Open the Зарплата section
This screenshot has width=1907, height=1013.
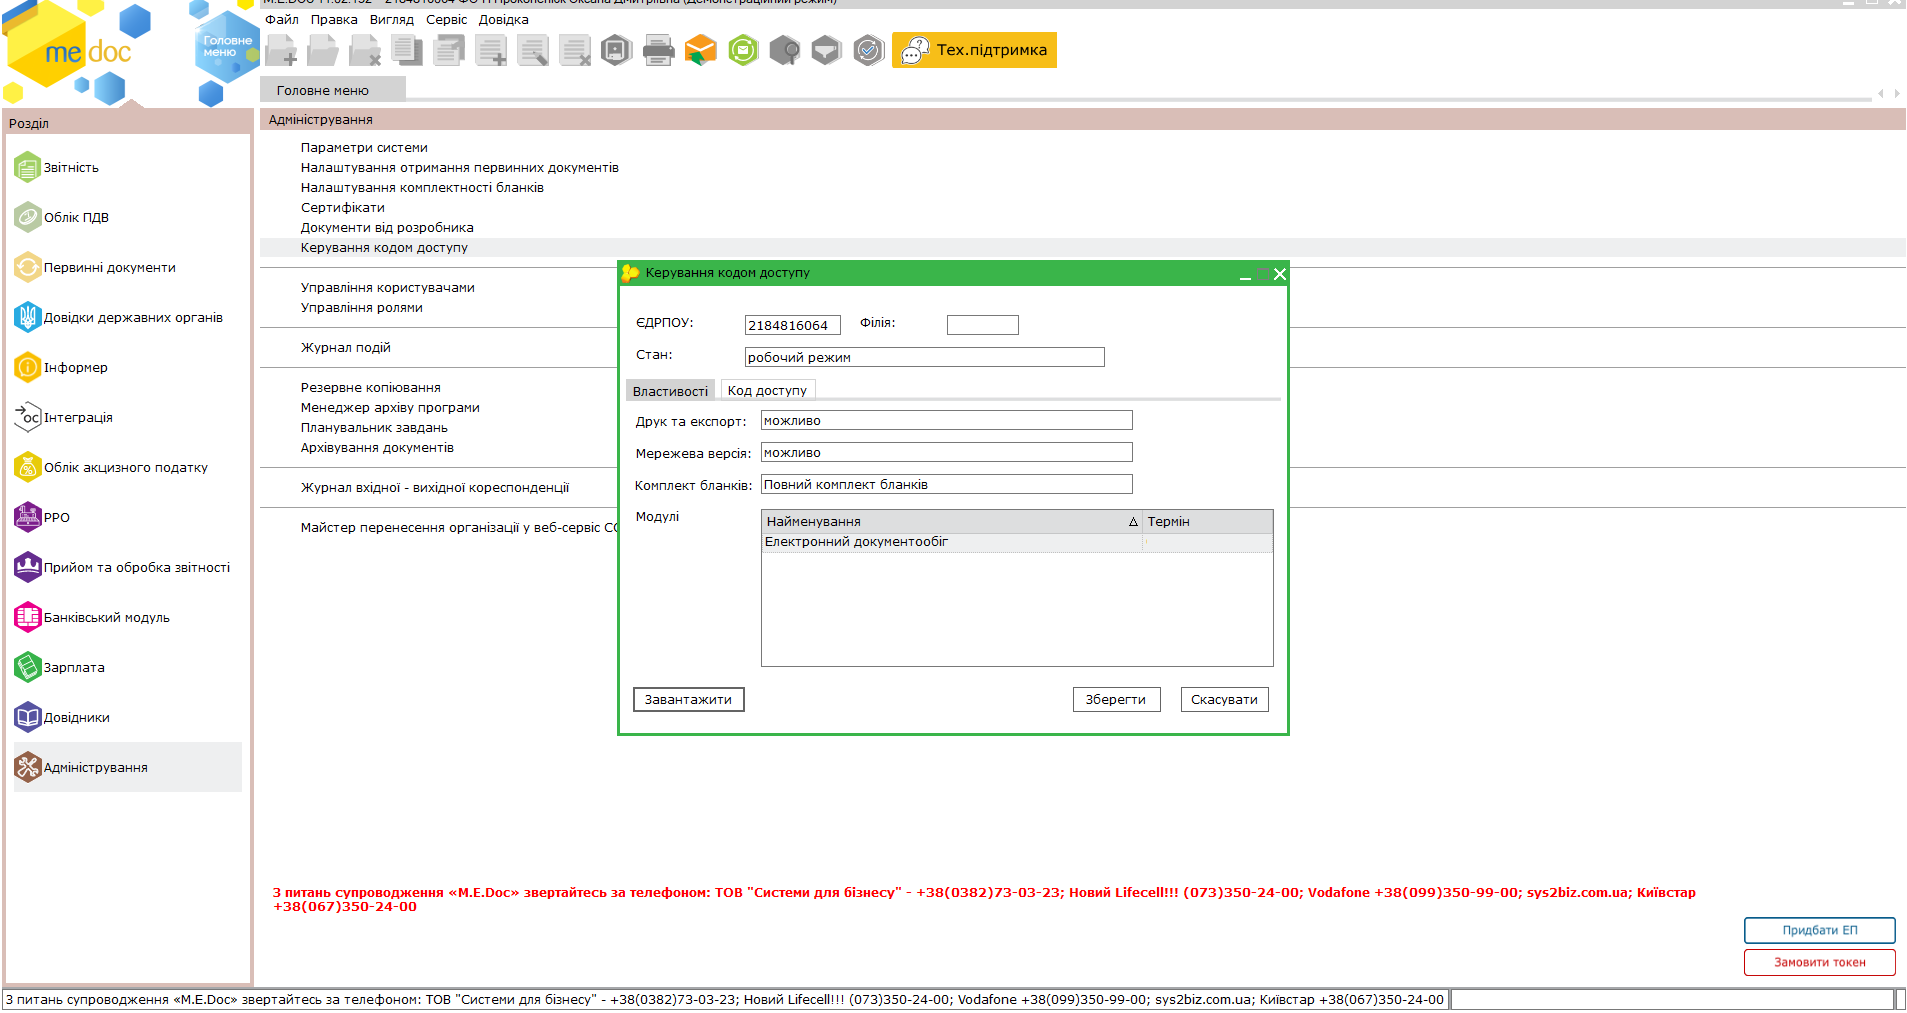coord(74,668)
